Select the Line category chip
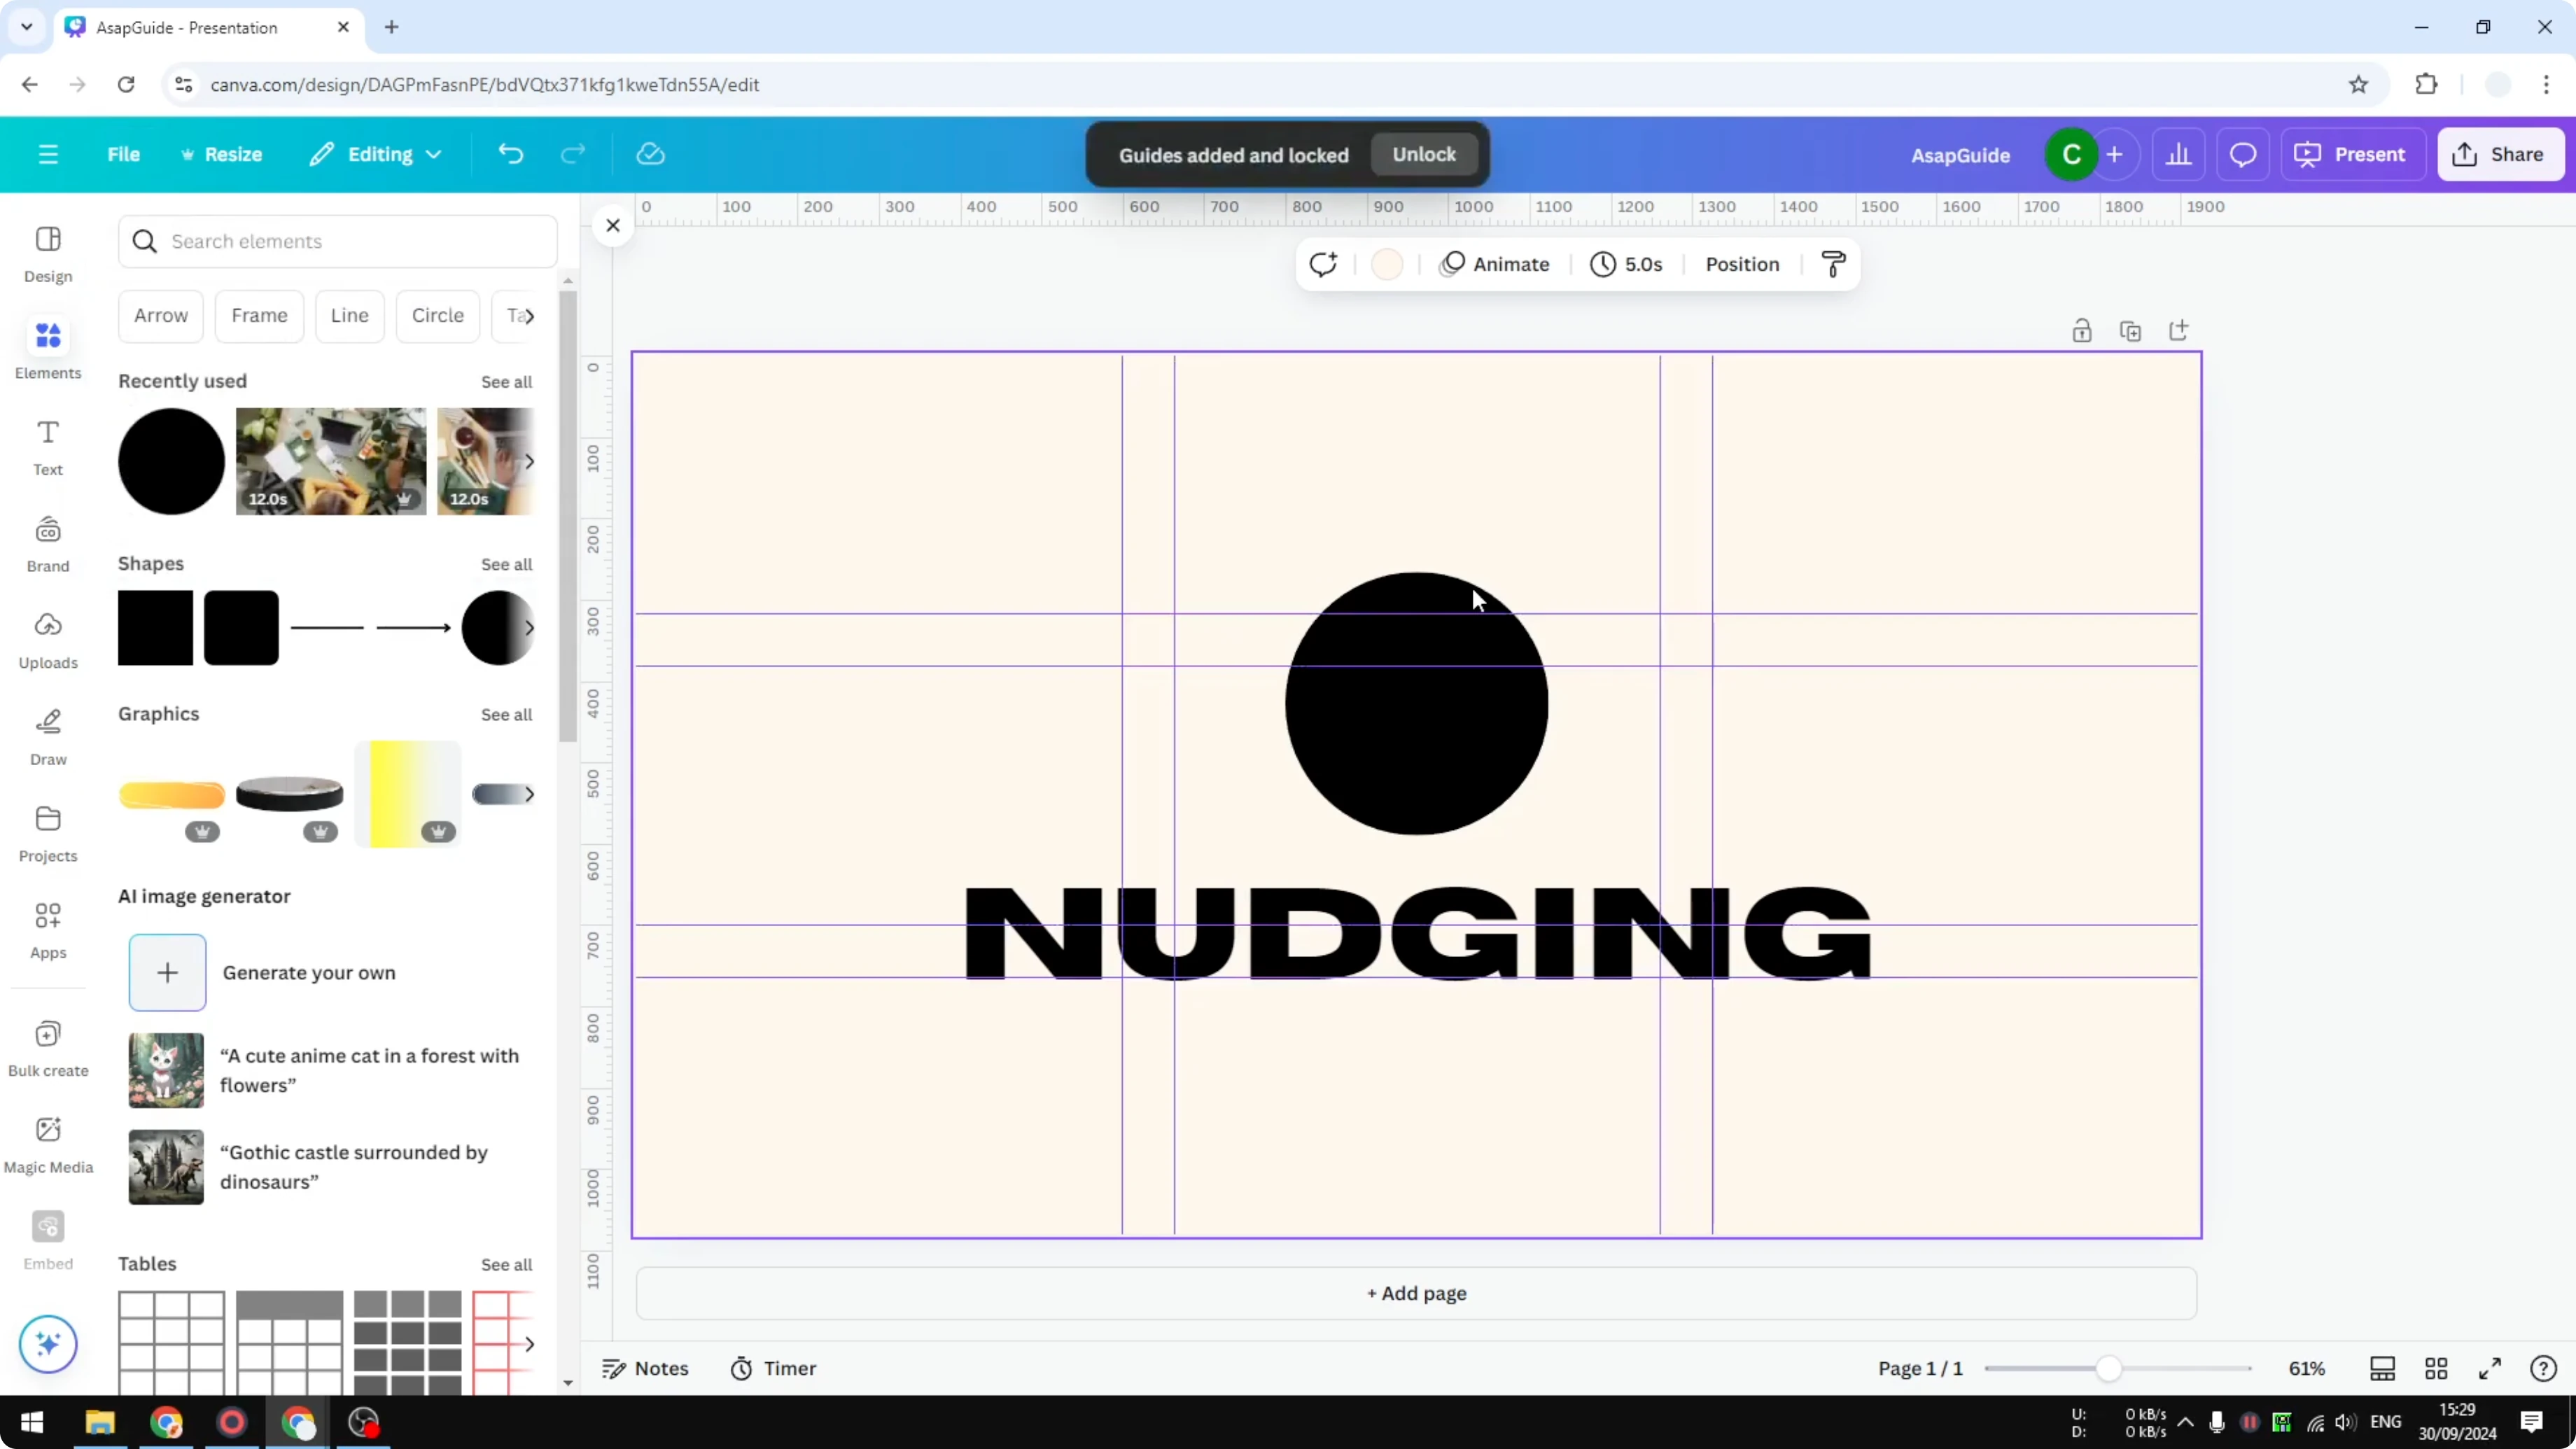2576x1449 pixels. tap(350, 316)
